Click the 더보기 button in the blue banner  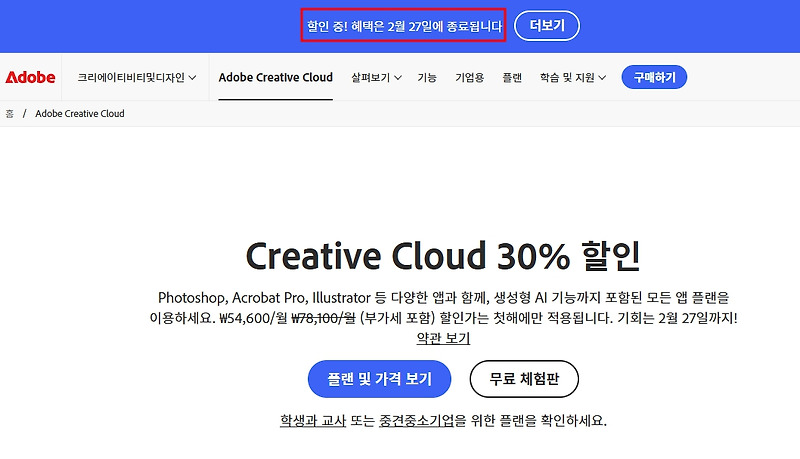point(546,26)
